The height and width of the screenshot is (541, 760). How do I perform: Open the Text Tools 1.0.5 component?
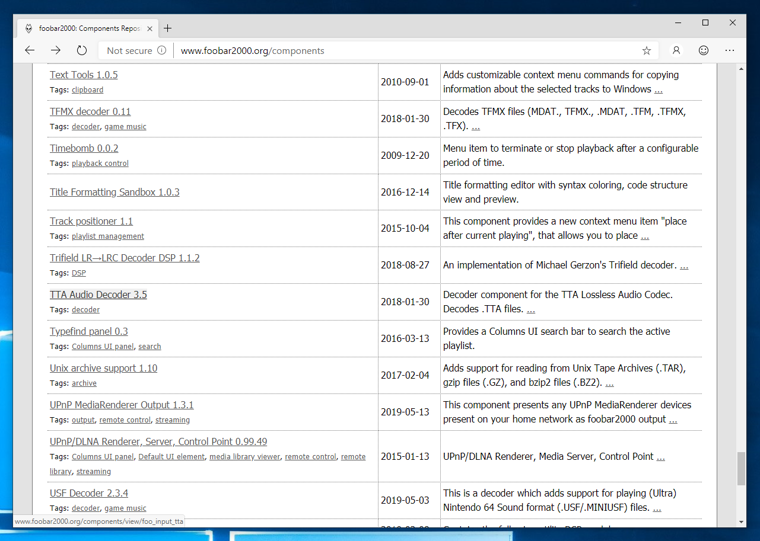(x=83, y=75)
